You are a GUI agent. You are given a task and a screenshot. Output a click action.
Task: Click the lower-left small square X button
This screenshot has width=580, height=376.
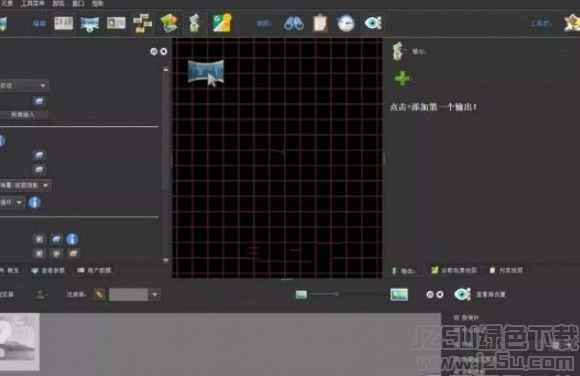click(x=39, y=254)
